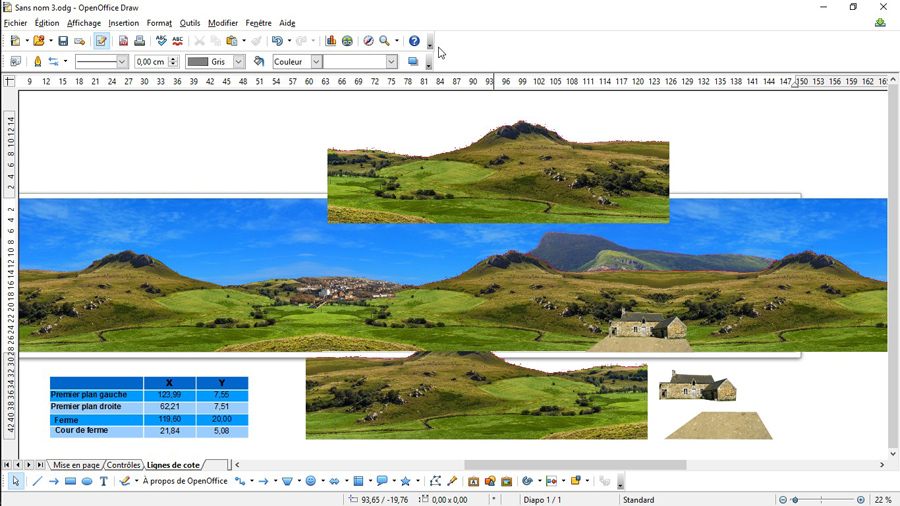Click 'À propos de OpenOffice' button

tap(185, 481)
